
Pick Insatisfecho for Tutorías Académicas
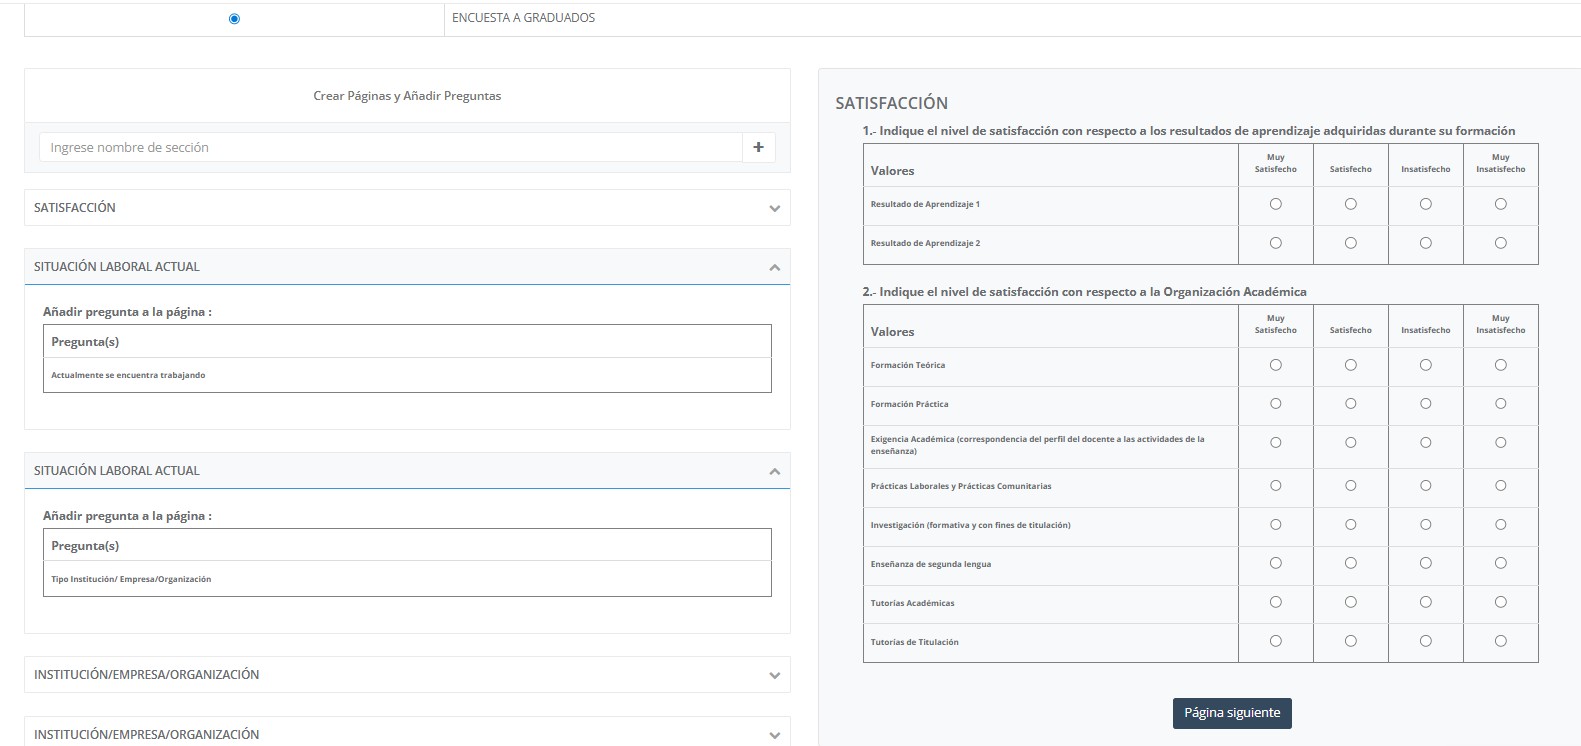pyautogui.click(x=1425, y=603)
